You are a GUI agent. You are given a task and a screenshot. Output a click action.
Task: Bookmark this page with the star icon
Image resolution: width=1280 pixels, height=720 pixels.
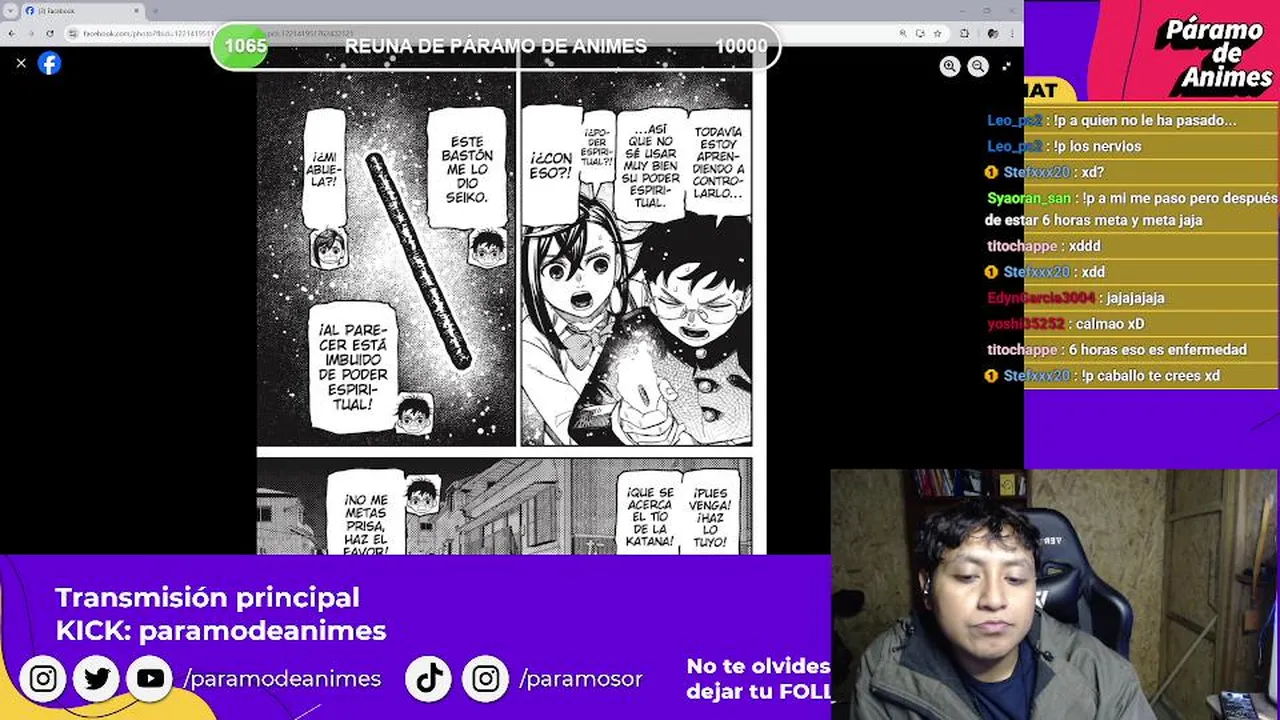[x=937, y=33]
